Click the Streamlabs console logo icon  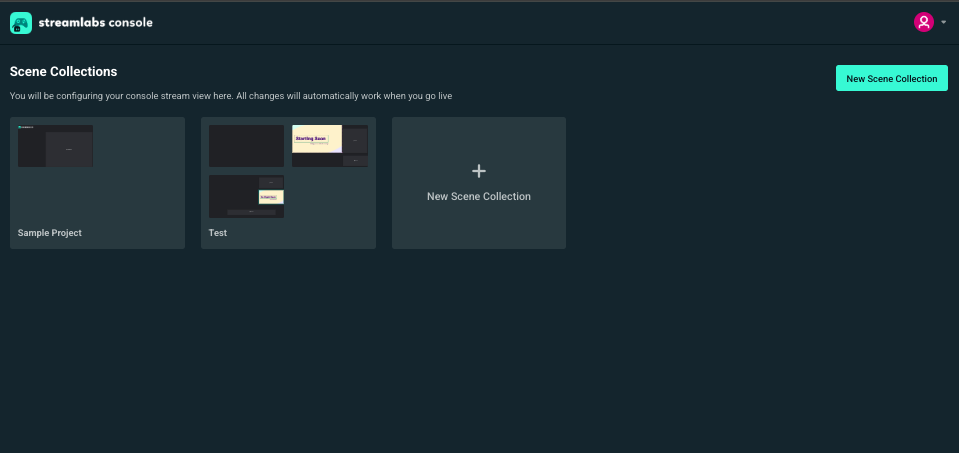(21, 22)
